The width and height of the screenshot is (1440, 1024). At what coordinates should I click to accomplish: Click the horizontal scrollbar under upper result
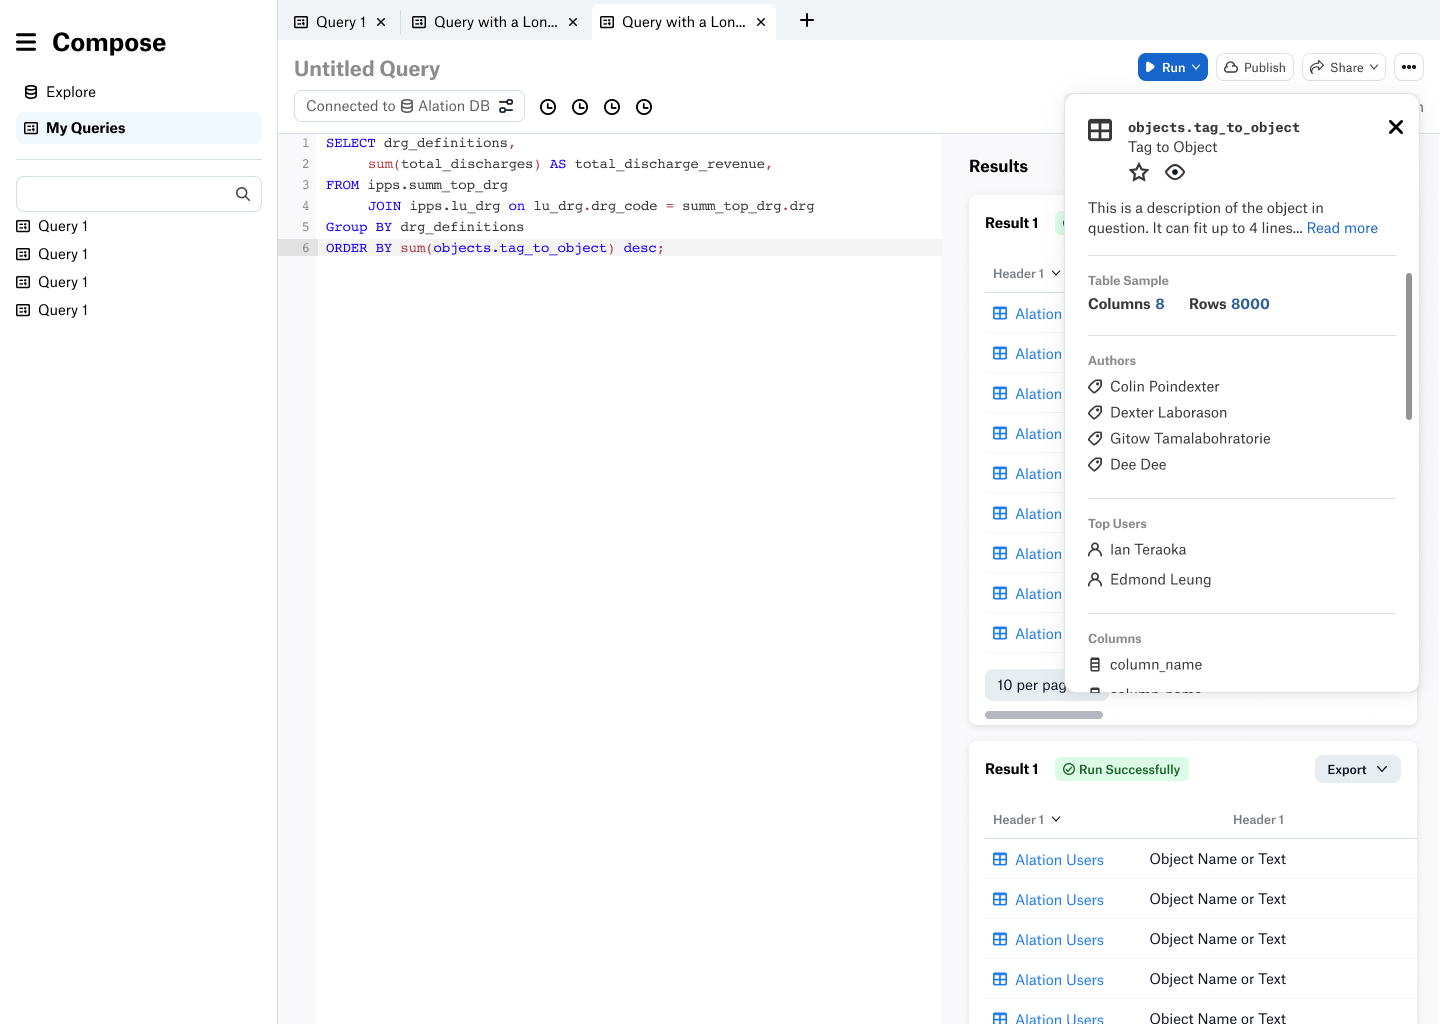point(1044,715)
